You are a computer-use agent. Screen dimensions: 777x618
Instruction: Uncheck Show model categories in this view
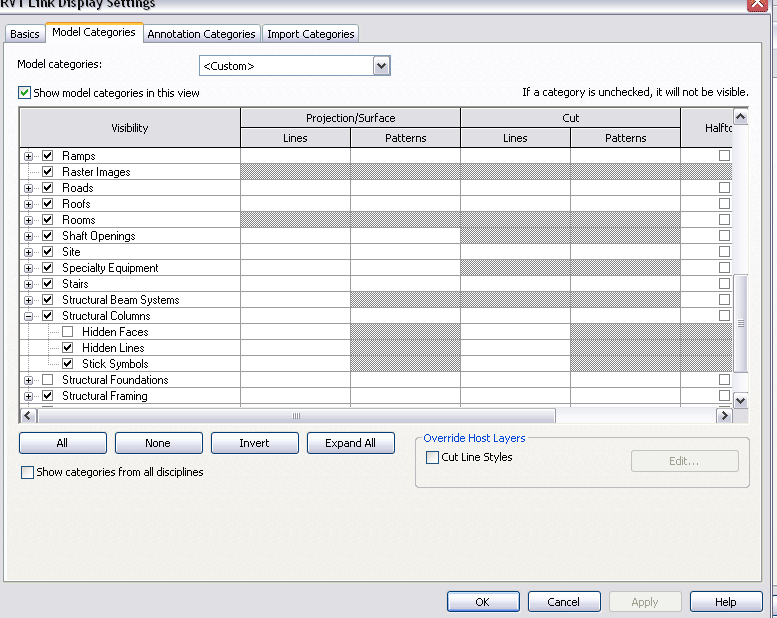tap(25, 93)
